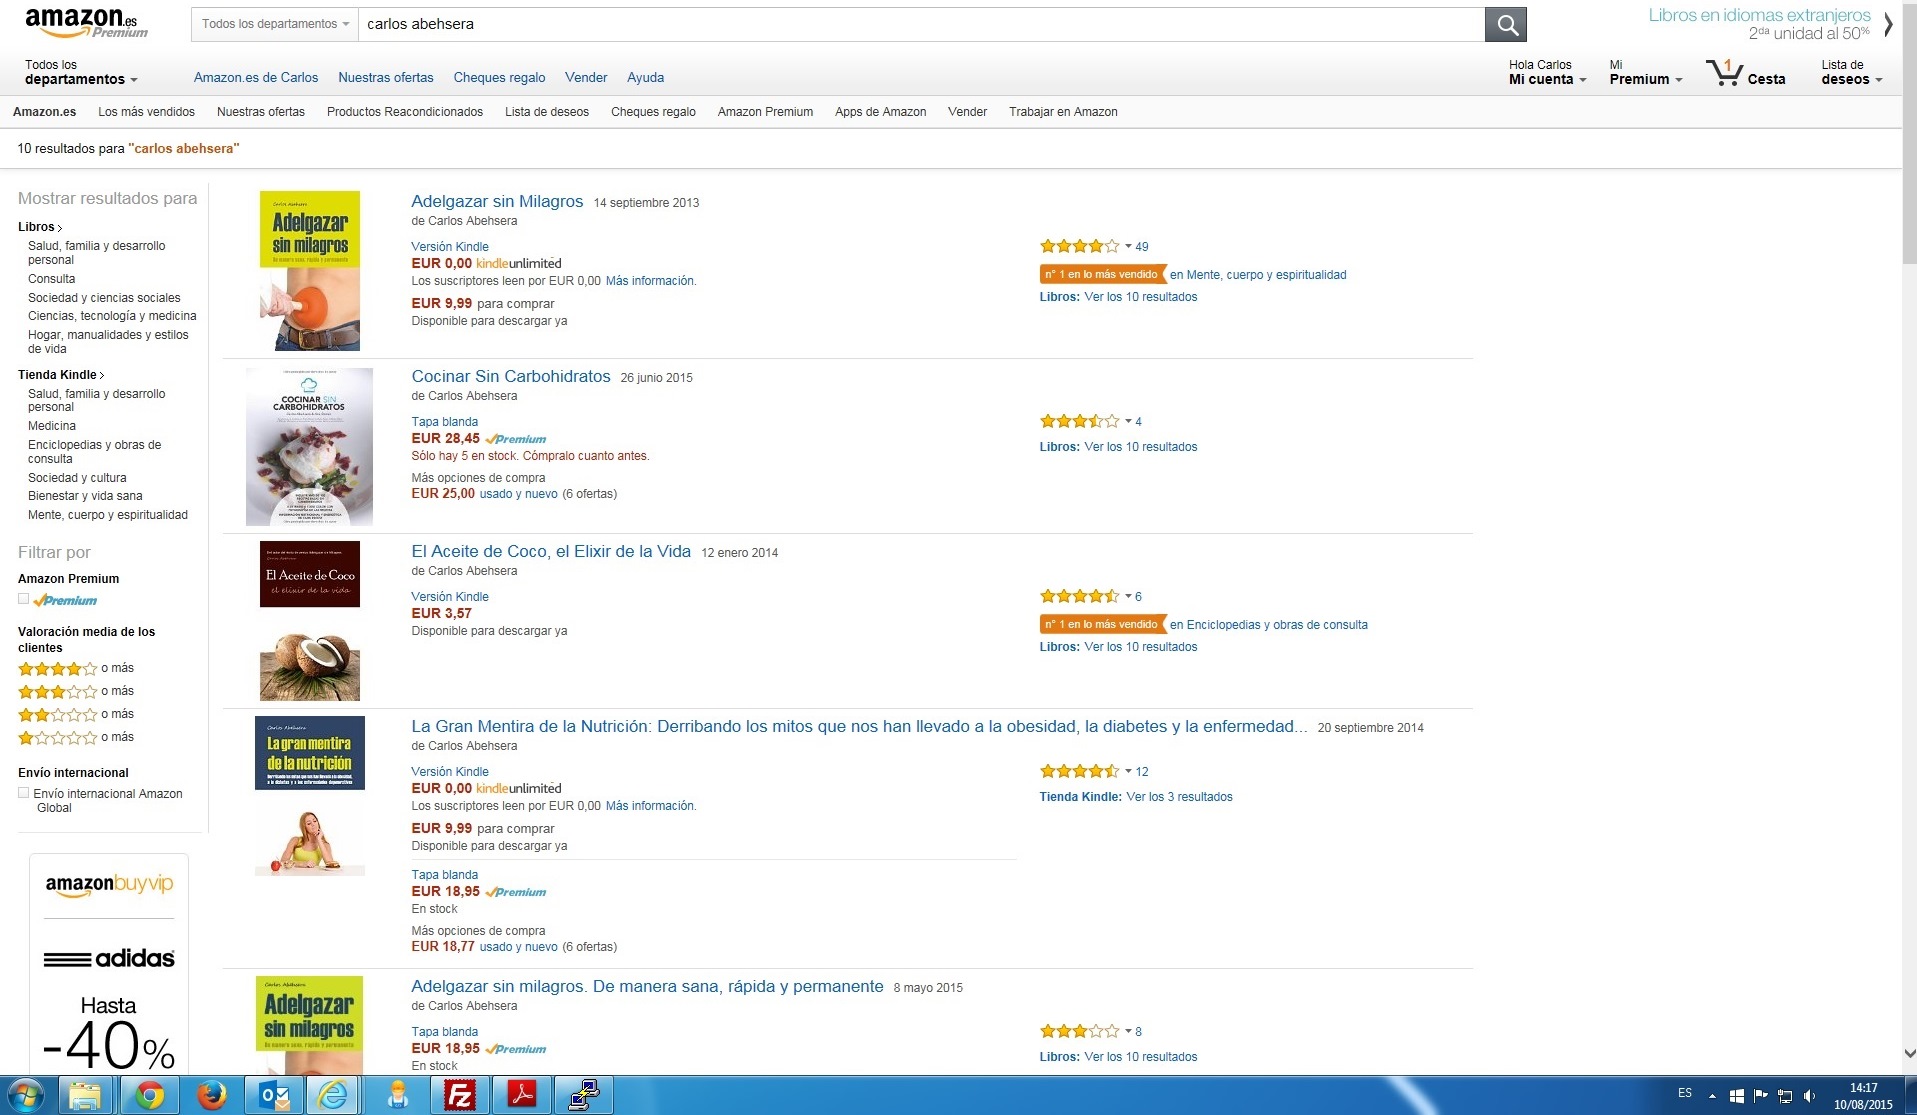This screenshot has width=1917, height=1115.
Task: Go to the Amazon.es Premium logo
Action: click(86, 22)
